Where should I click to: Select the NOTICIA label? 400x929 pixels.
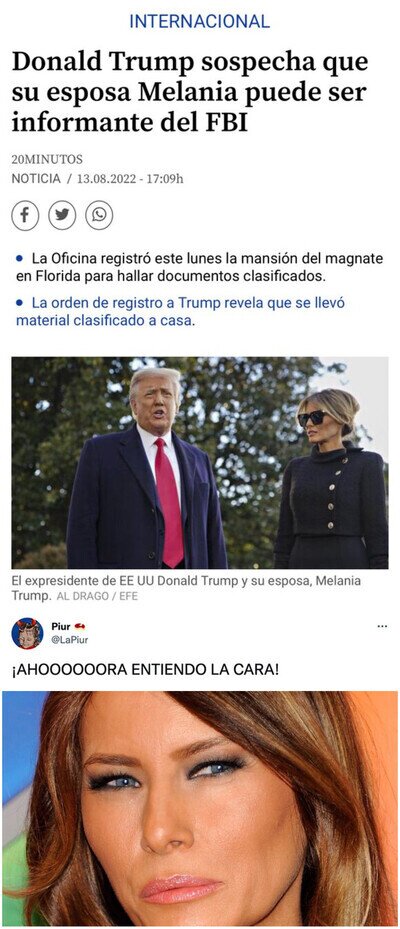pos(36,179)
